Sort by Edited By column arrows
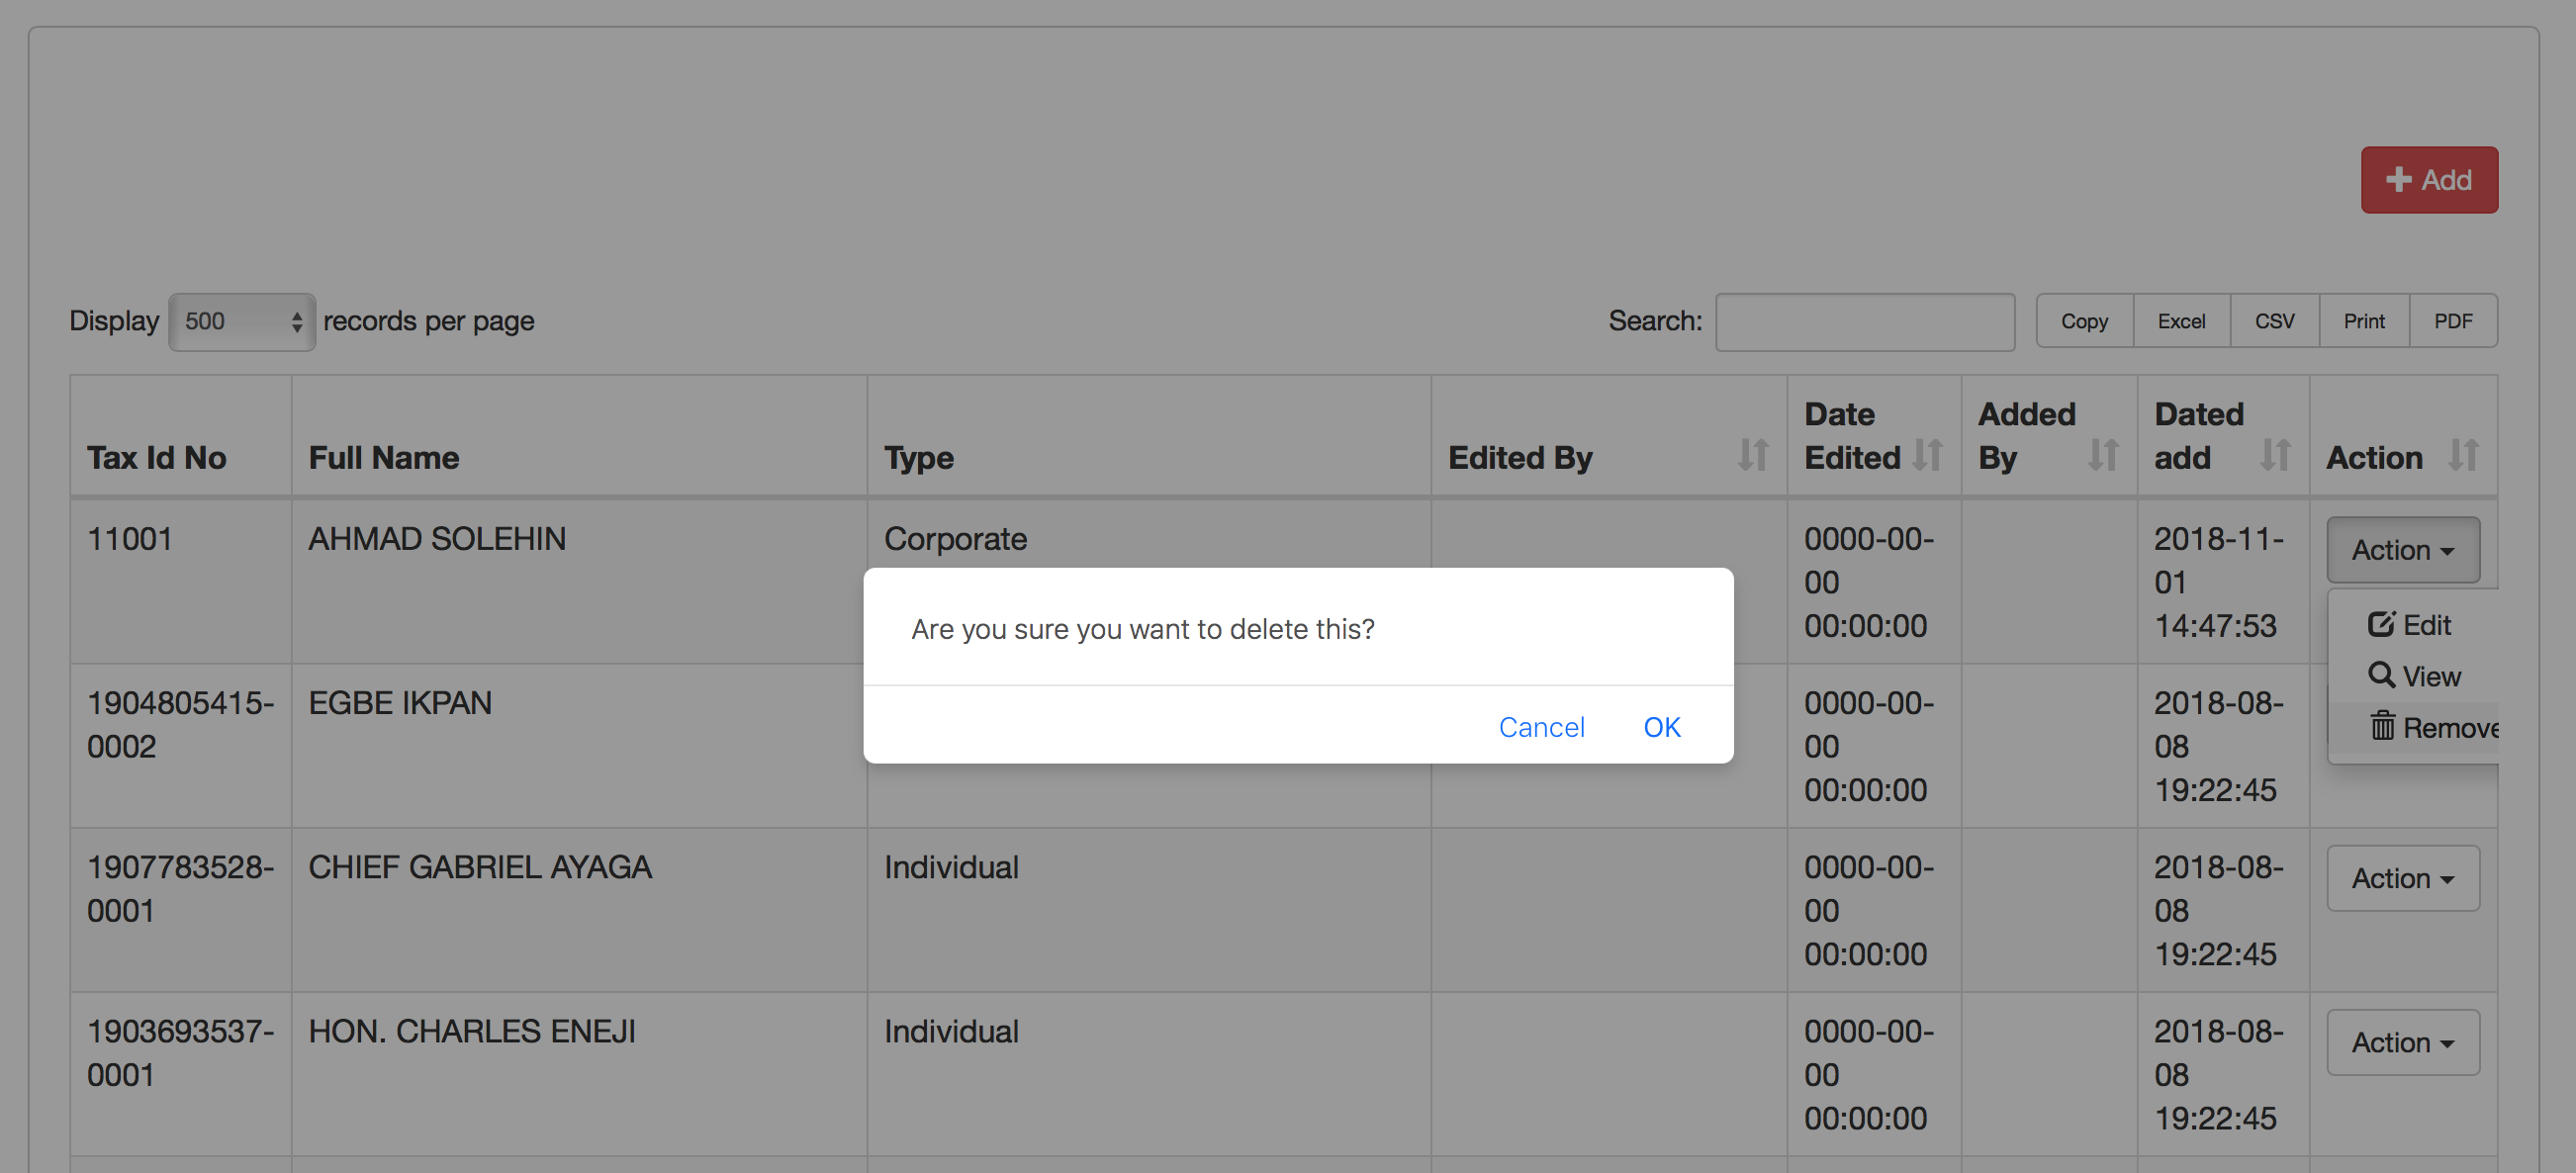 pos(1752,456)
